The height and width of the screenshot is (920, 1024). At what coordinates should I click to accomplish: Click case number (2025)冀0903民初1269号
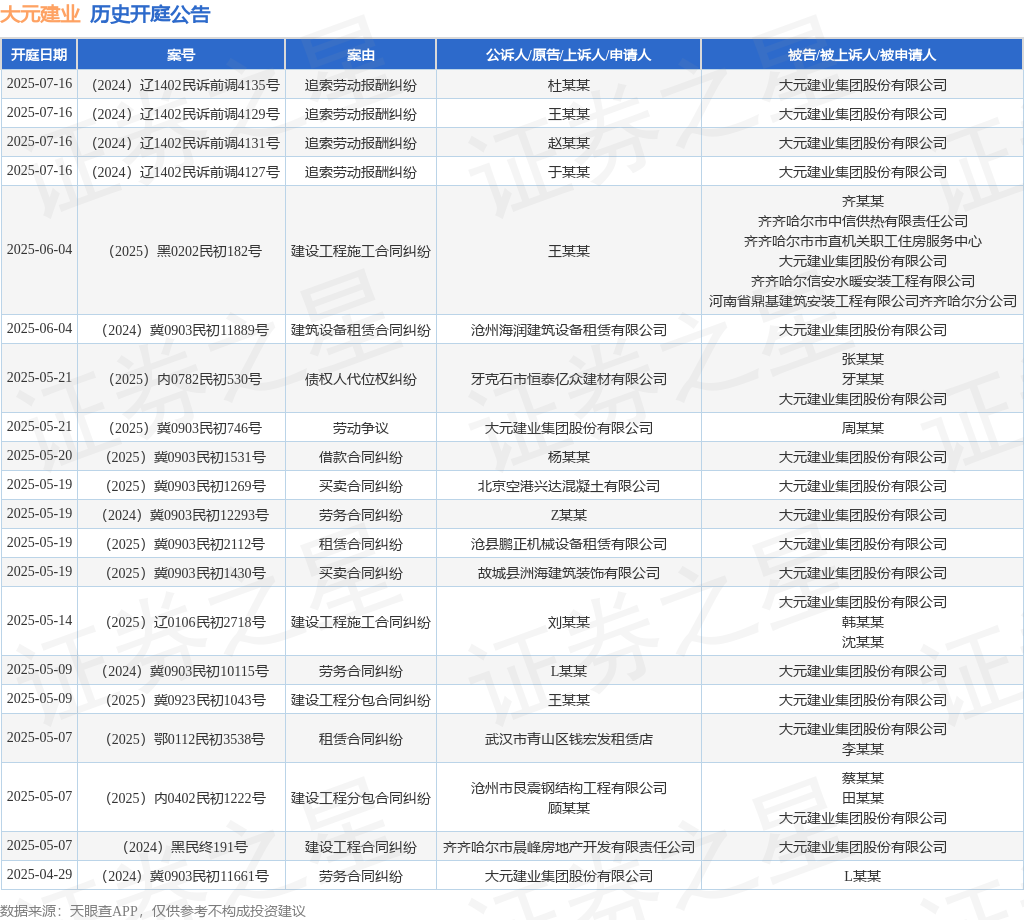click(x=185, y=486)
